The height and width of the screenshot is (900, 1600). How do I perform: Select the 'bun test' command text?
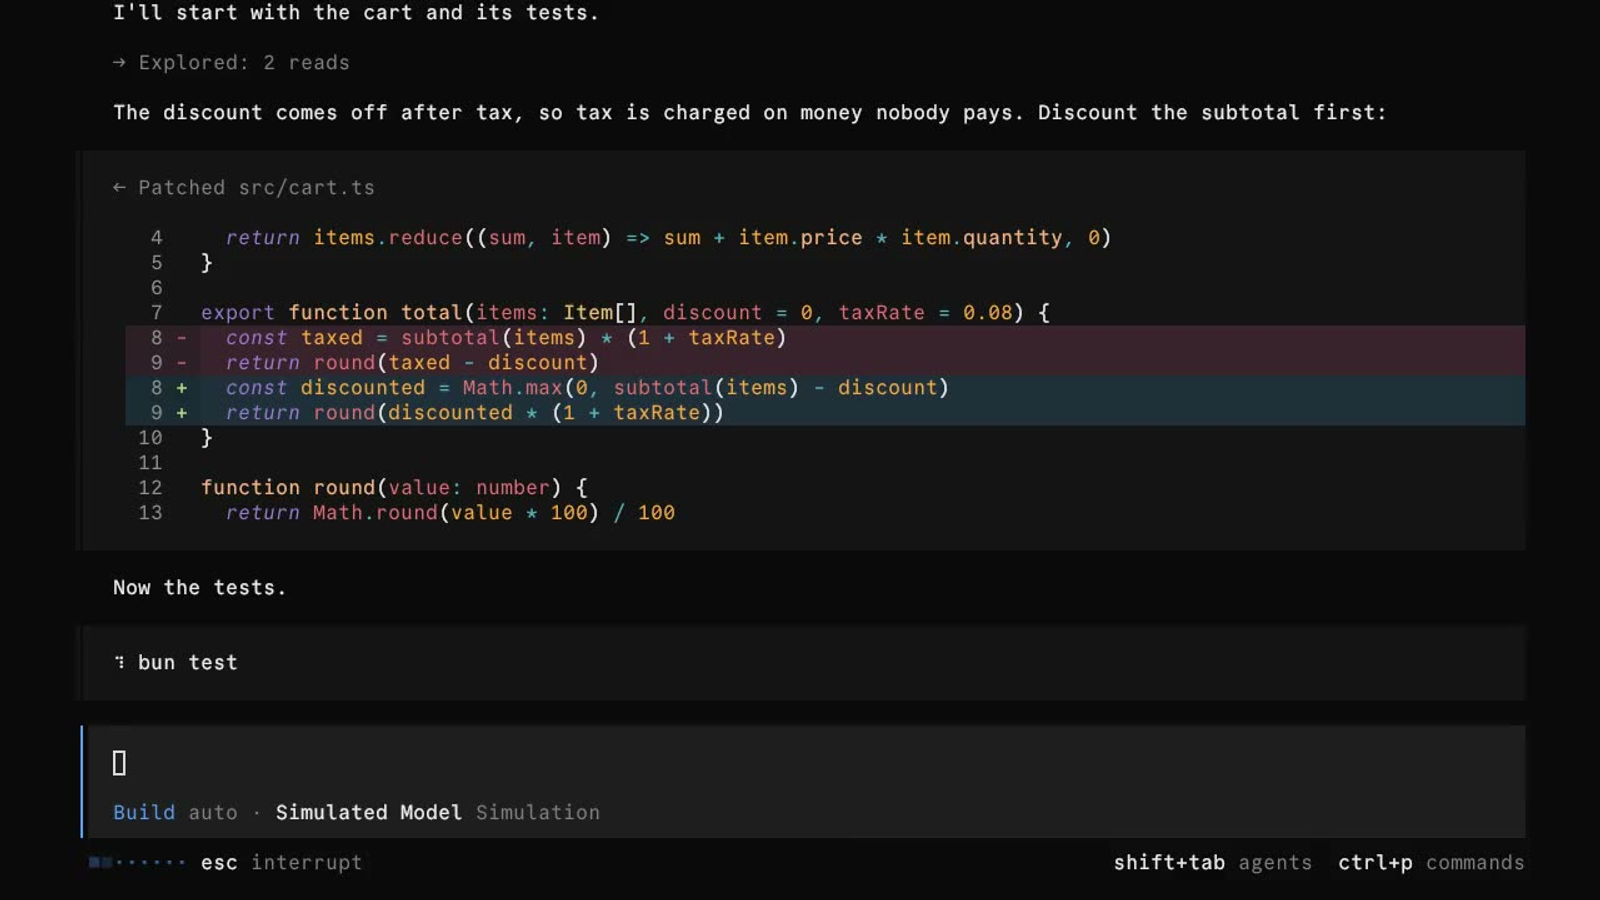(x=188, y=662)
